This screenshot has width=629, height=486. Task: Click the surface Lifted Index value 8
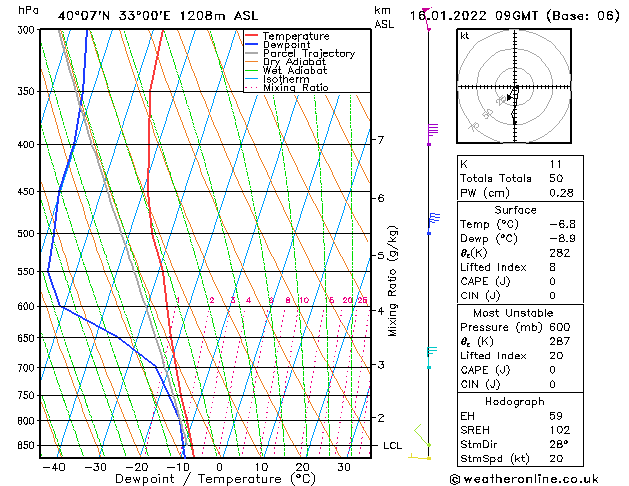(x=553, y=267)
